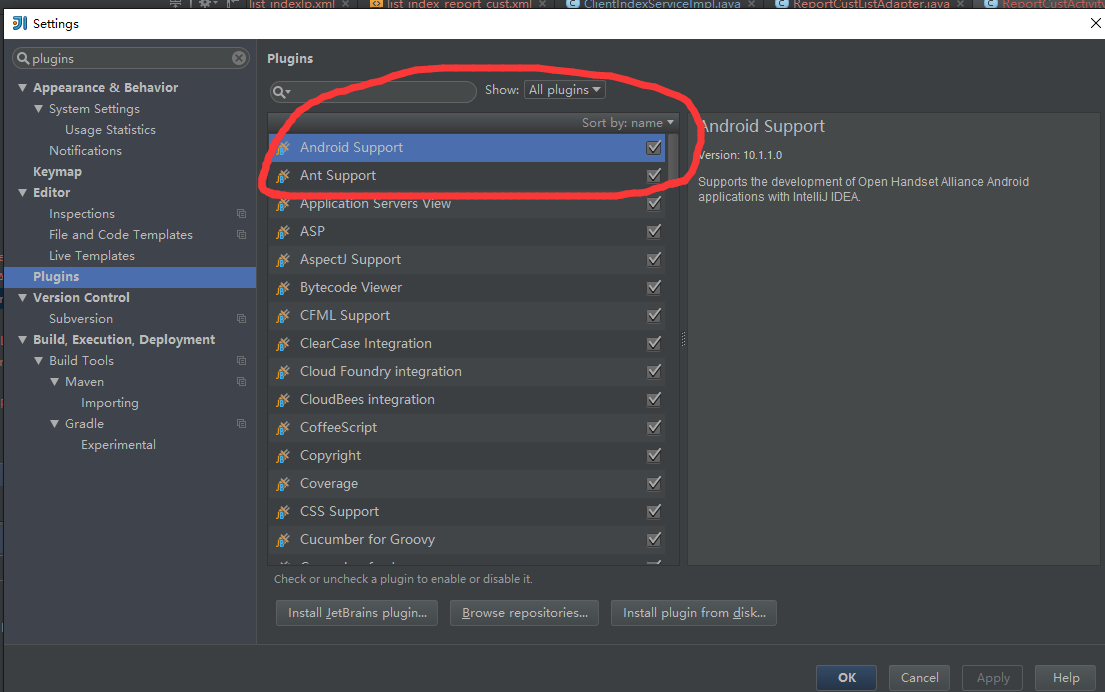Click the Cucumber for Groovy plugin icon
This screenshot has width=1105, height=692.
point(283,540)
